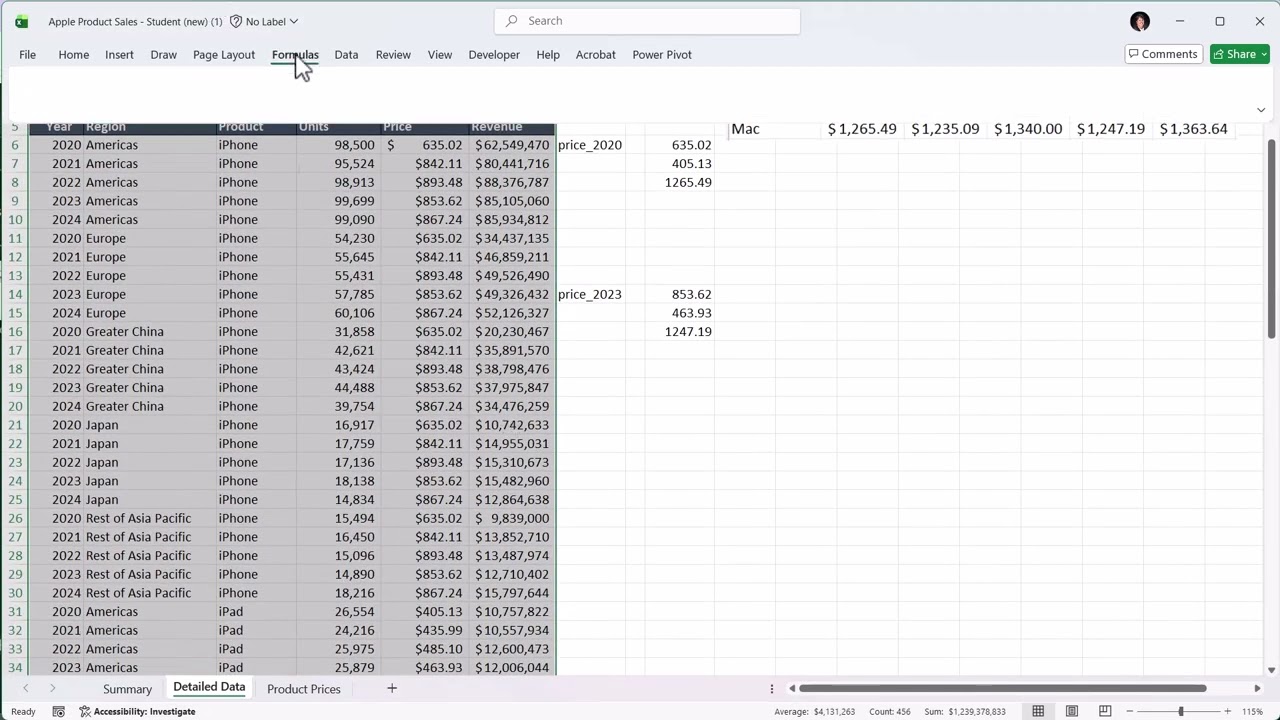Open the File menu
This screenshot has height=720, width=1280.
coord(27,55)
